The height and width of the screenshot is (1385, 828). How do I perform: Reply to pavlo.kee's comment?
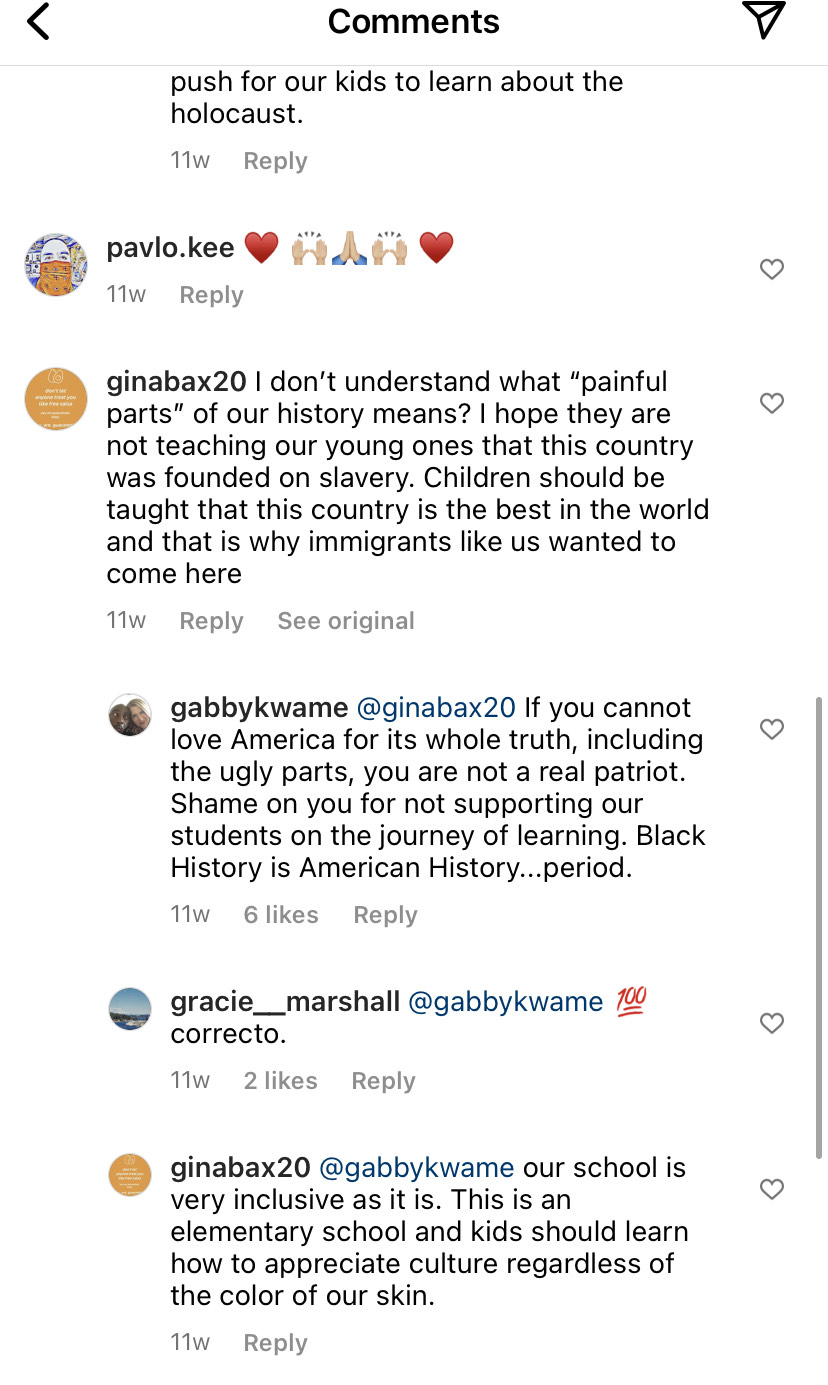tap(211, 295)
